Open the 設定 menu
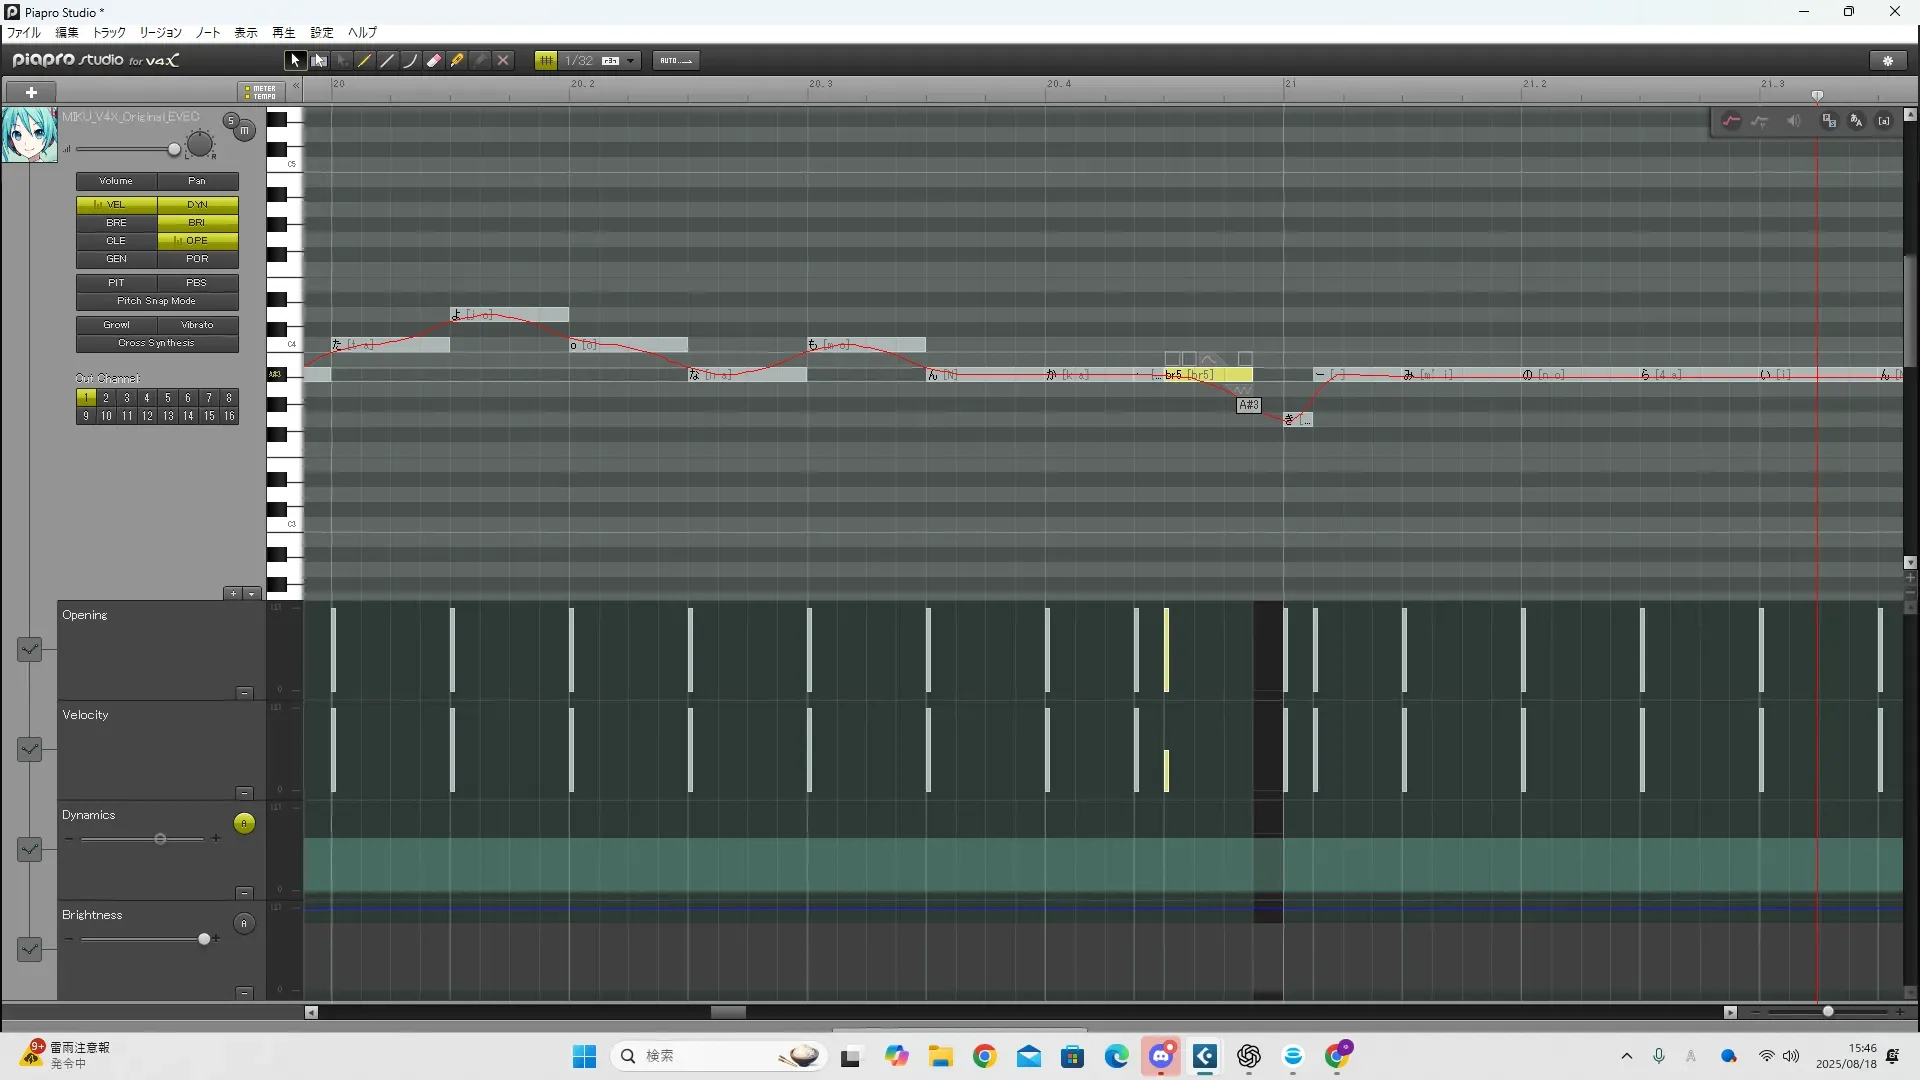This screenshot has width=1920, height=1080. pos(321,33)
